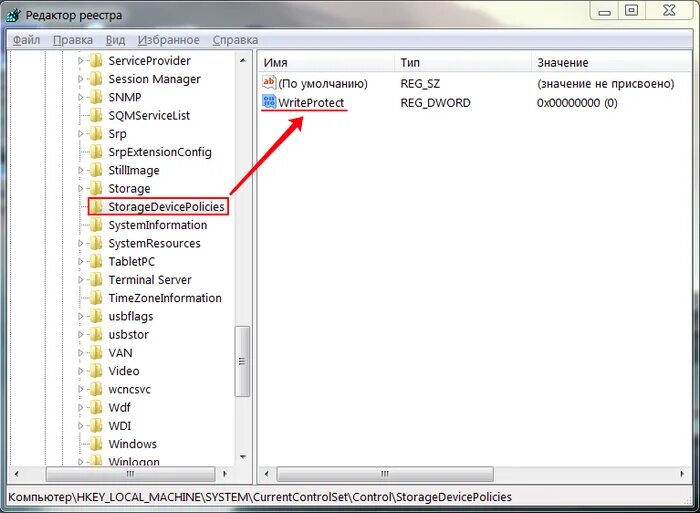This screenshot has width=700, height=513.
Task: Click the SystemInformation folder icon
Action: (96, 225)
